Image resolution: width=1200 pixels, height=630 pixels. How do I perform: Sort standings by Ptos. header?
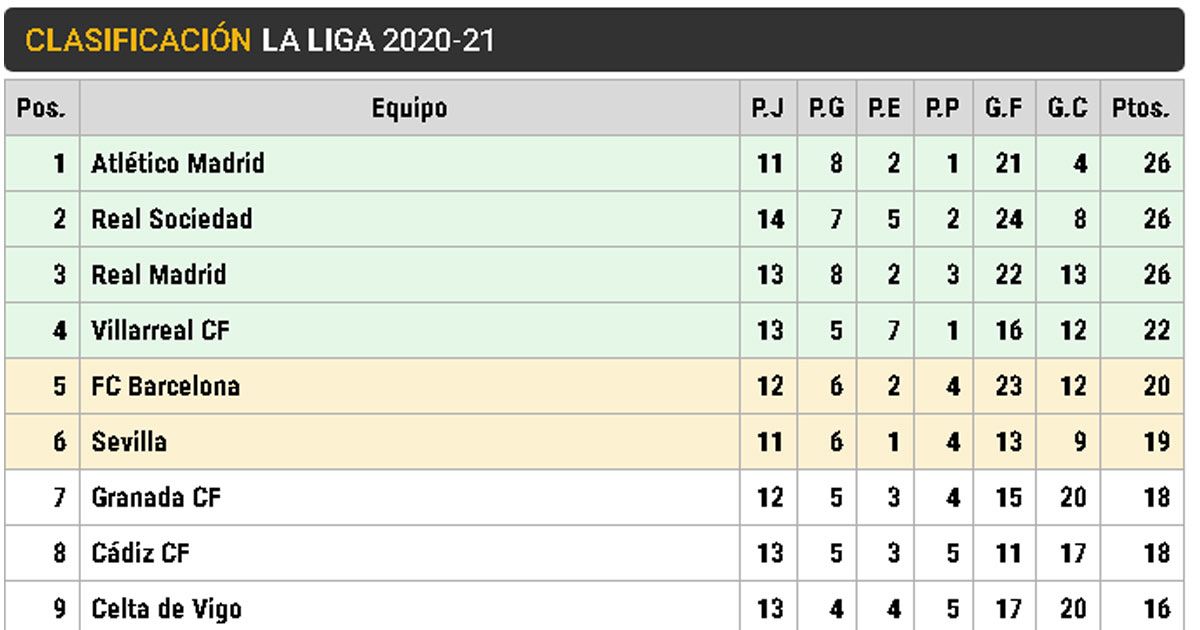(x=1140, y=108)
